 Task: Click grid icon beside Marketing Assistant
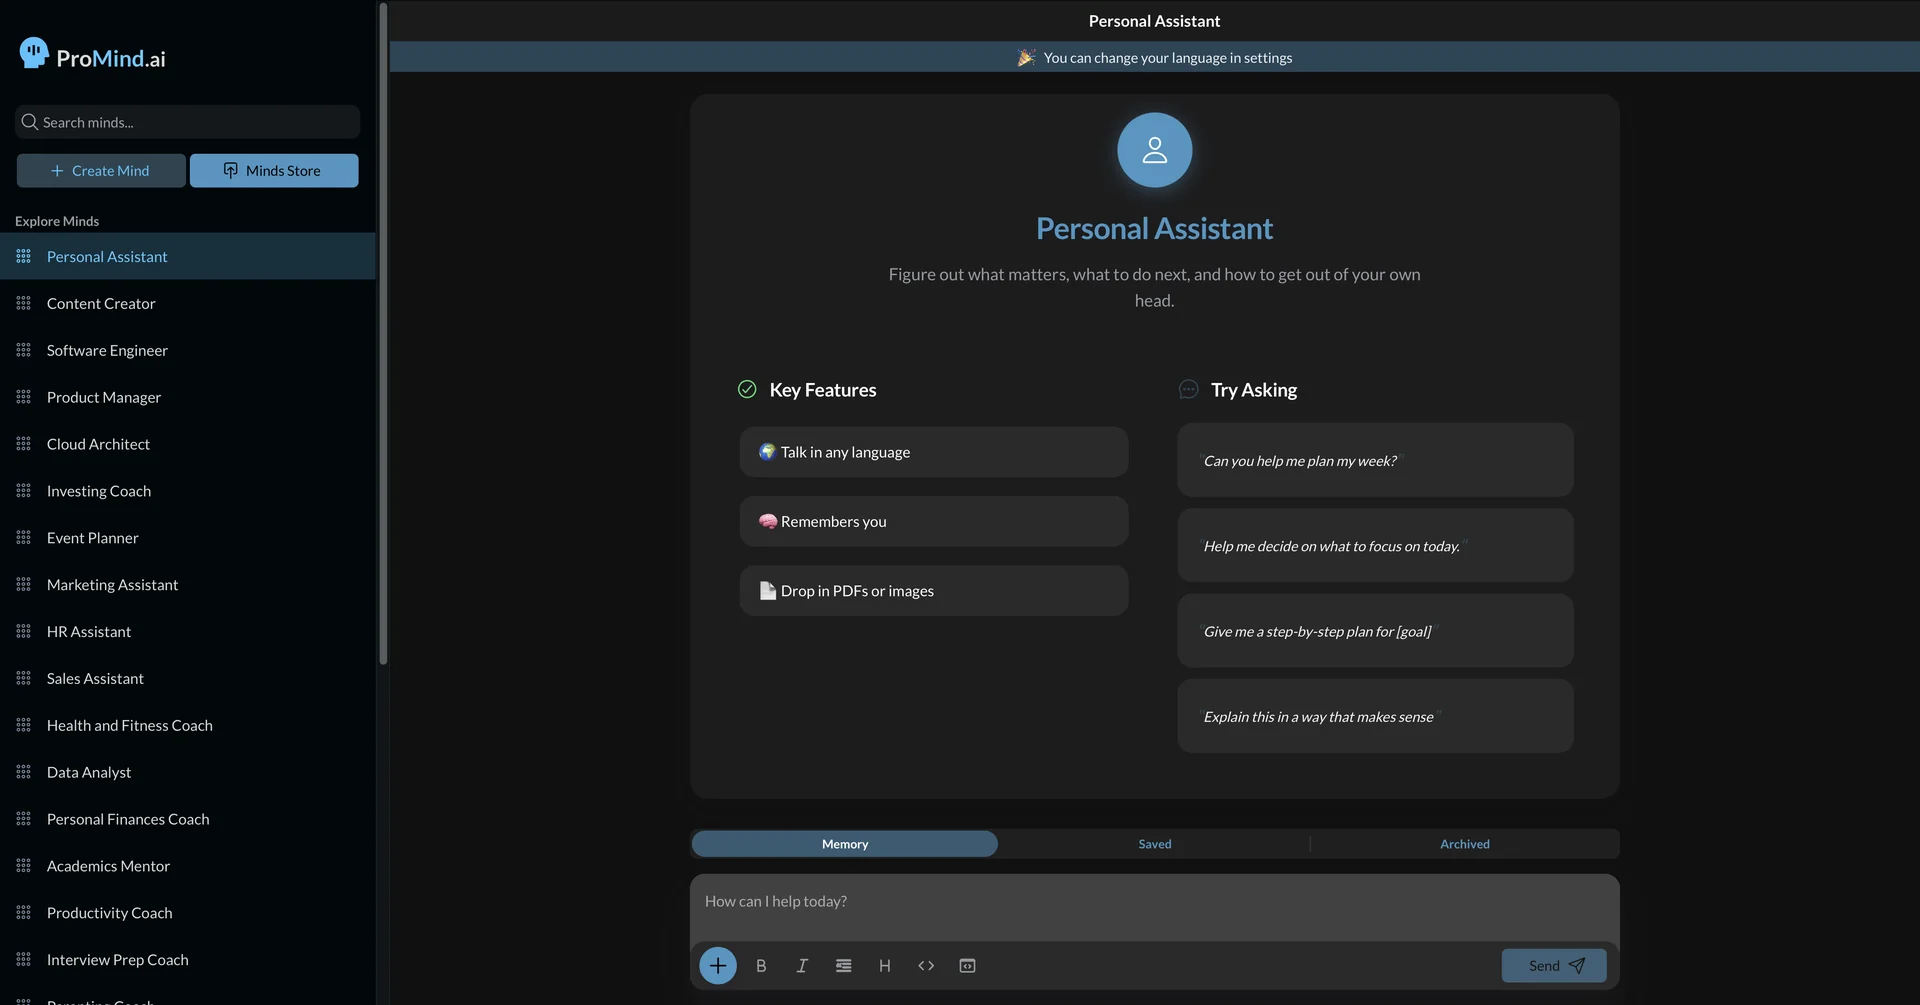[24, 585]
